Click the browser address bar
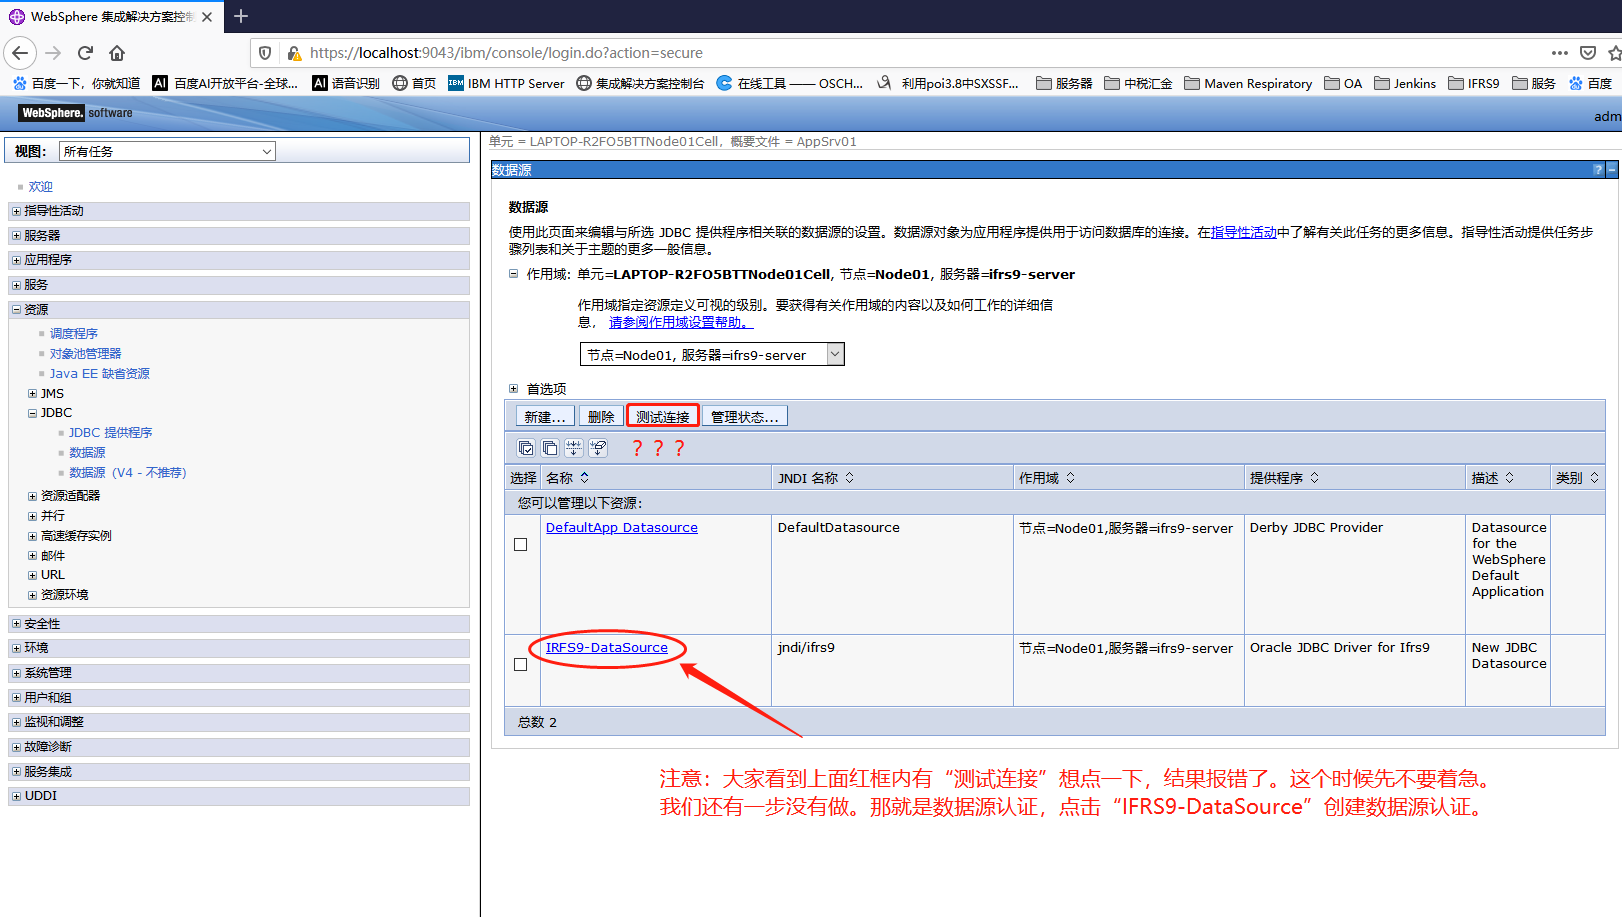The image size is (1622, 917). pyautogui.click(x=700, y=53)
